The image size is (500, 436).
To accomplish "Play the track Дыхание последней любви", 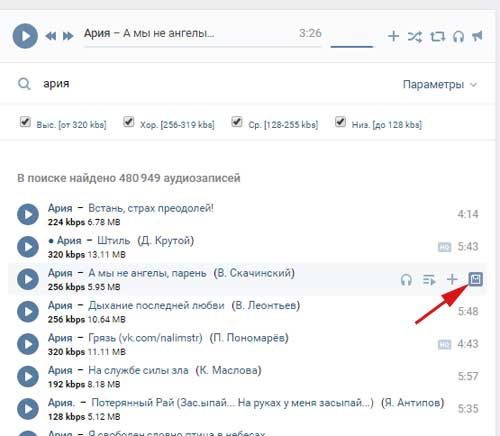I will click(28, 312).
